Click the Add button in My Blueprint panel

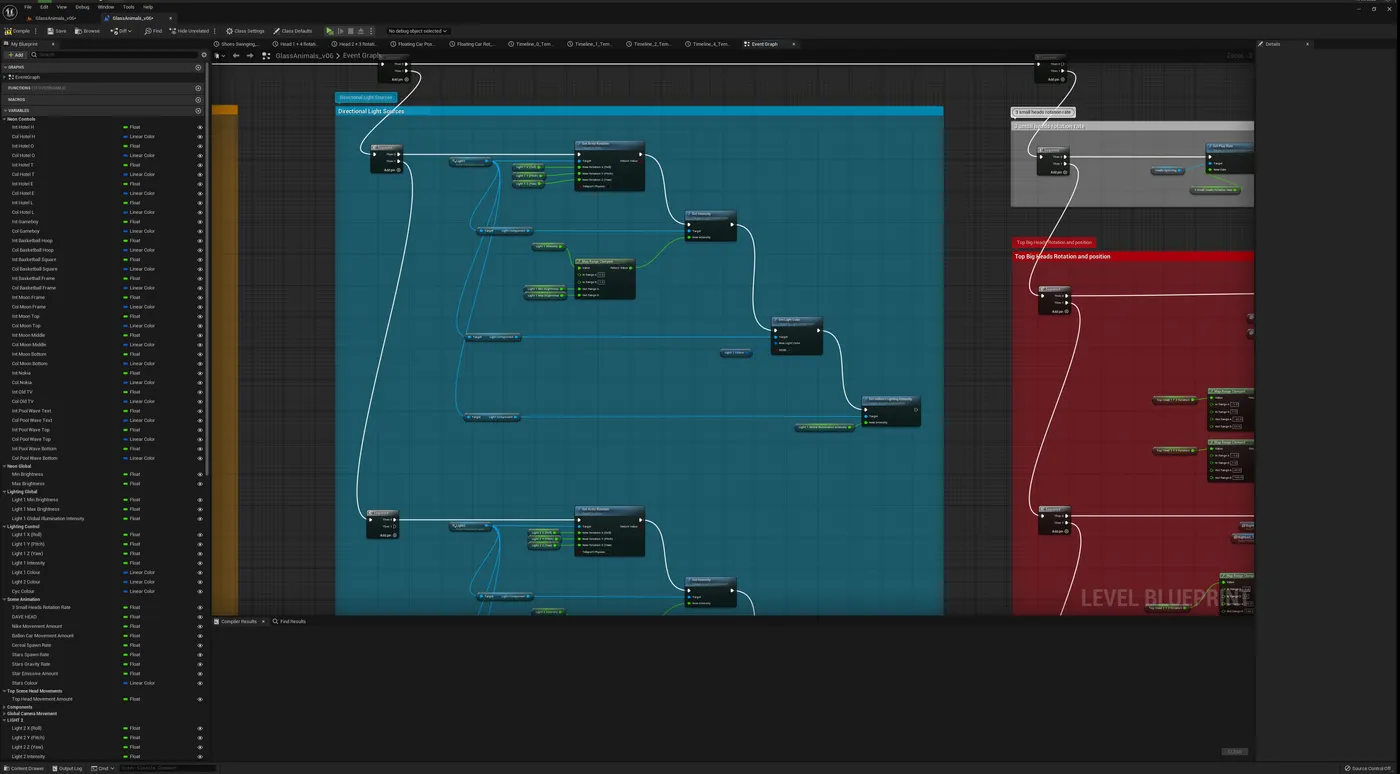[14, 54]
